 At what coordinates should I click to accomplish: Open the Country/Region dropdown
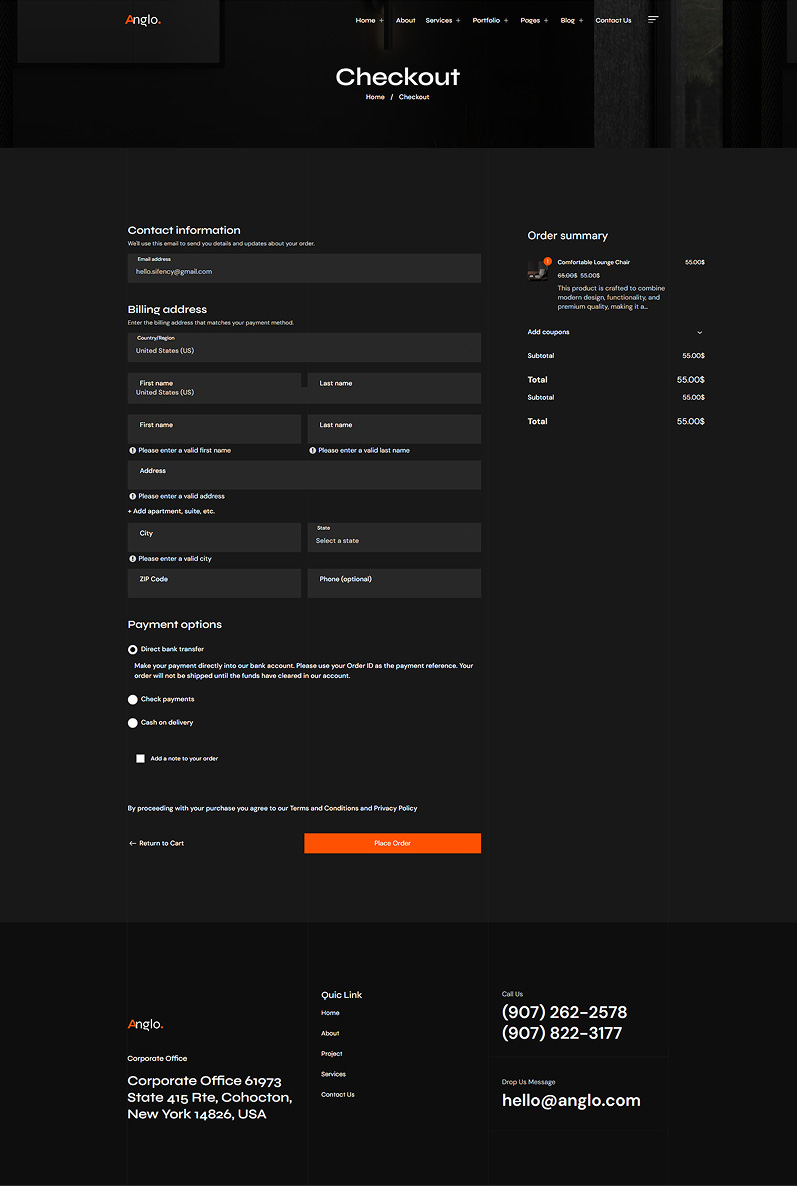point(304,347)
